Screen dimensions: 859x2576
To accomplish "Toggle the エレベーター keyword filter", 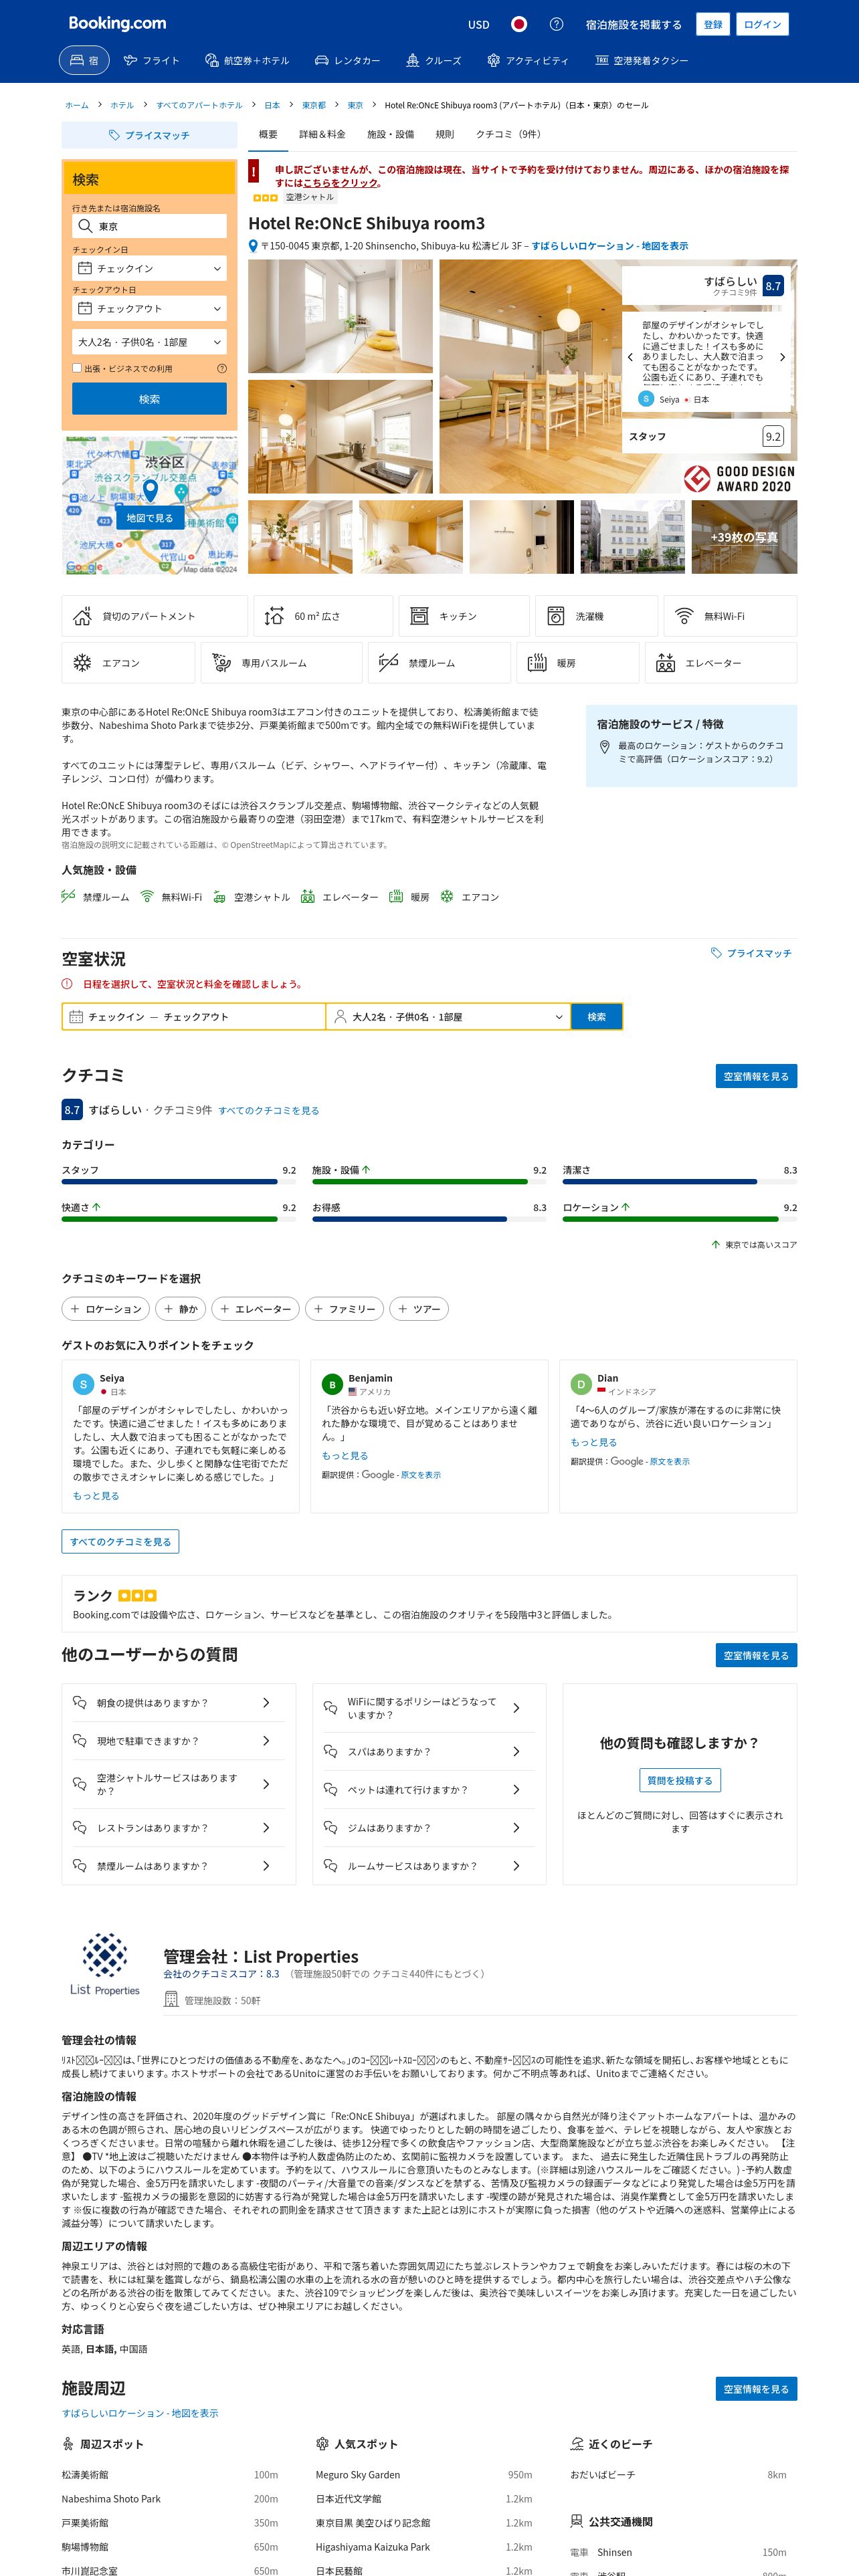I will pyautogui.click(x=256, y=1309).
